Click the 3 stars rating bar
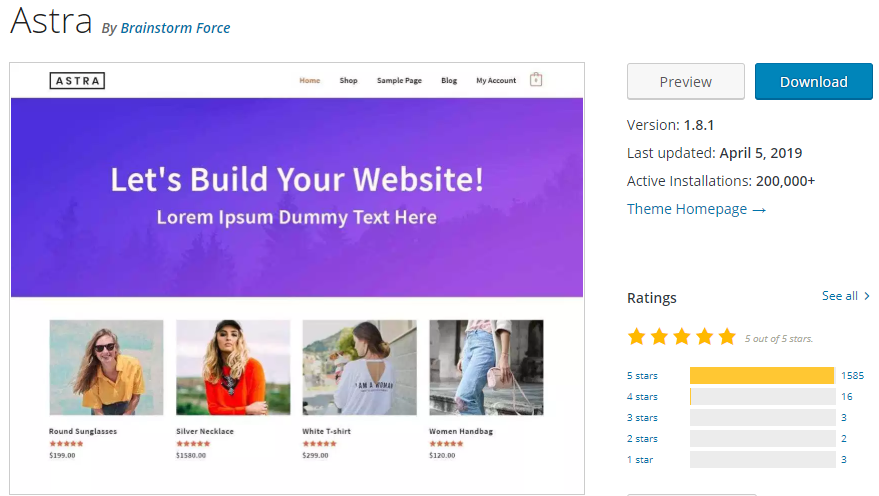 point(762,418)
